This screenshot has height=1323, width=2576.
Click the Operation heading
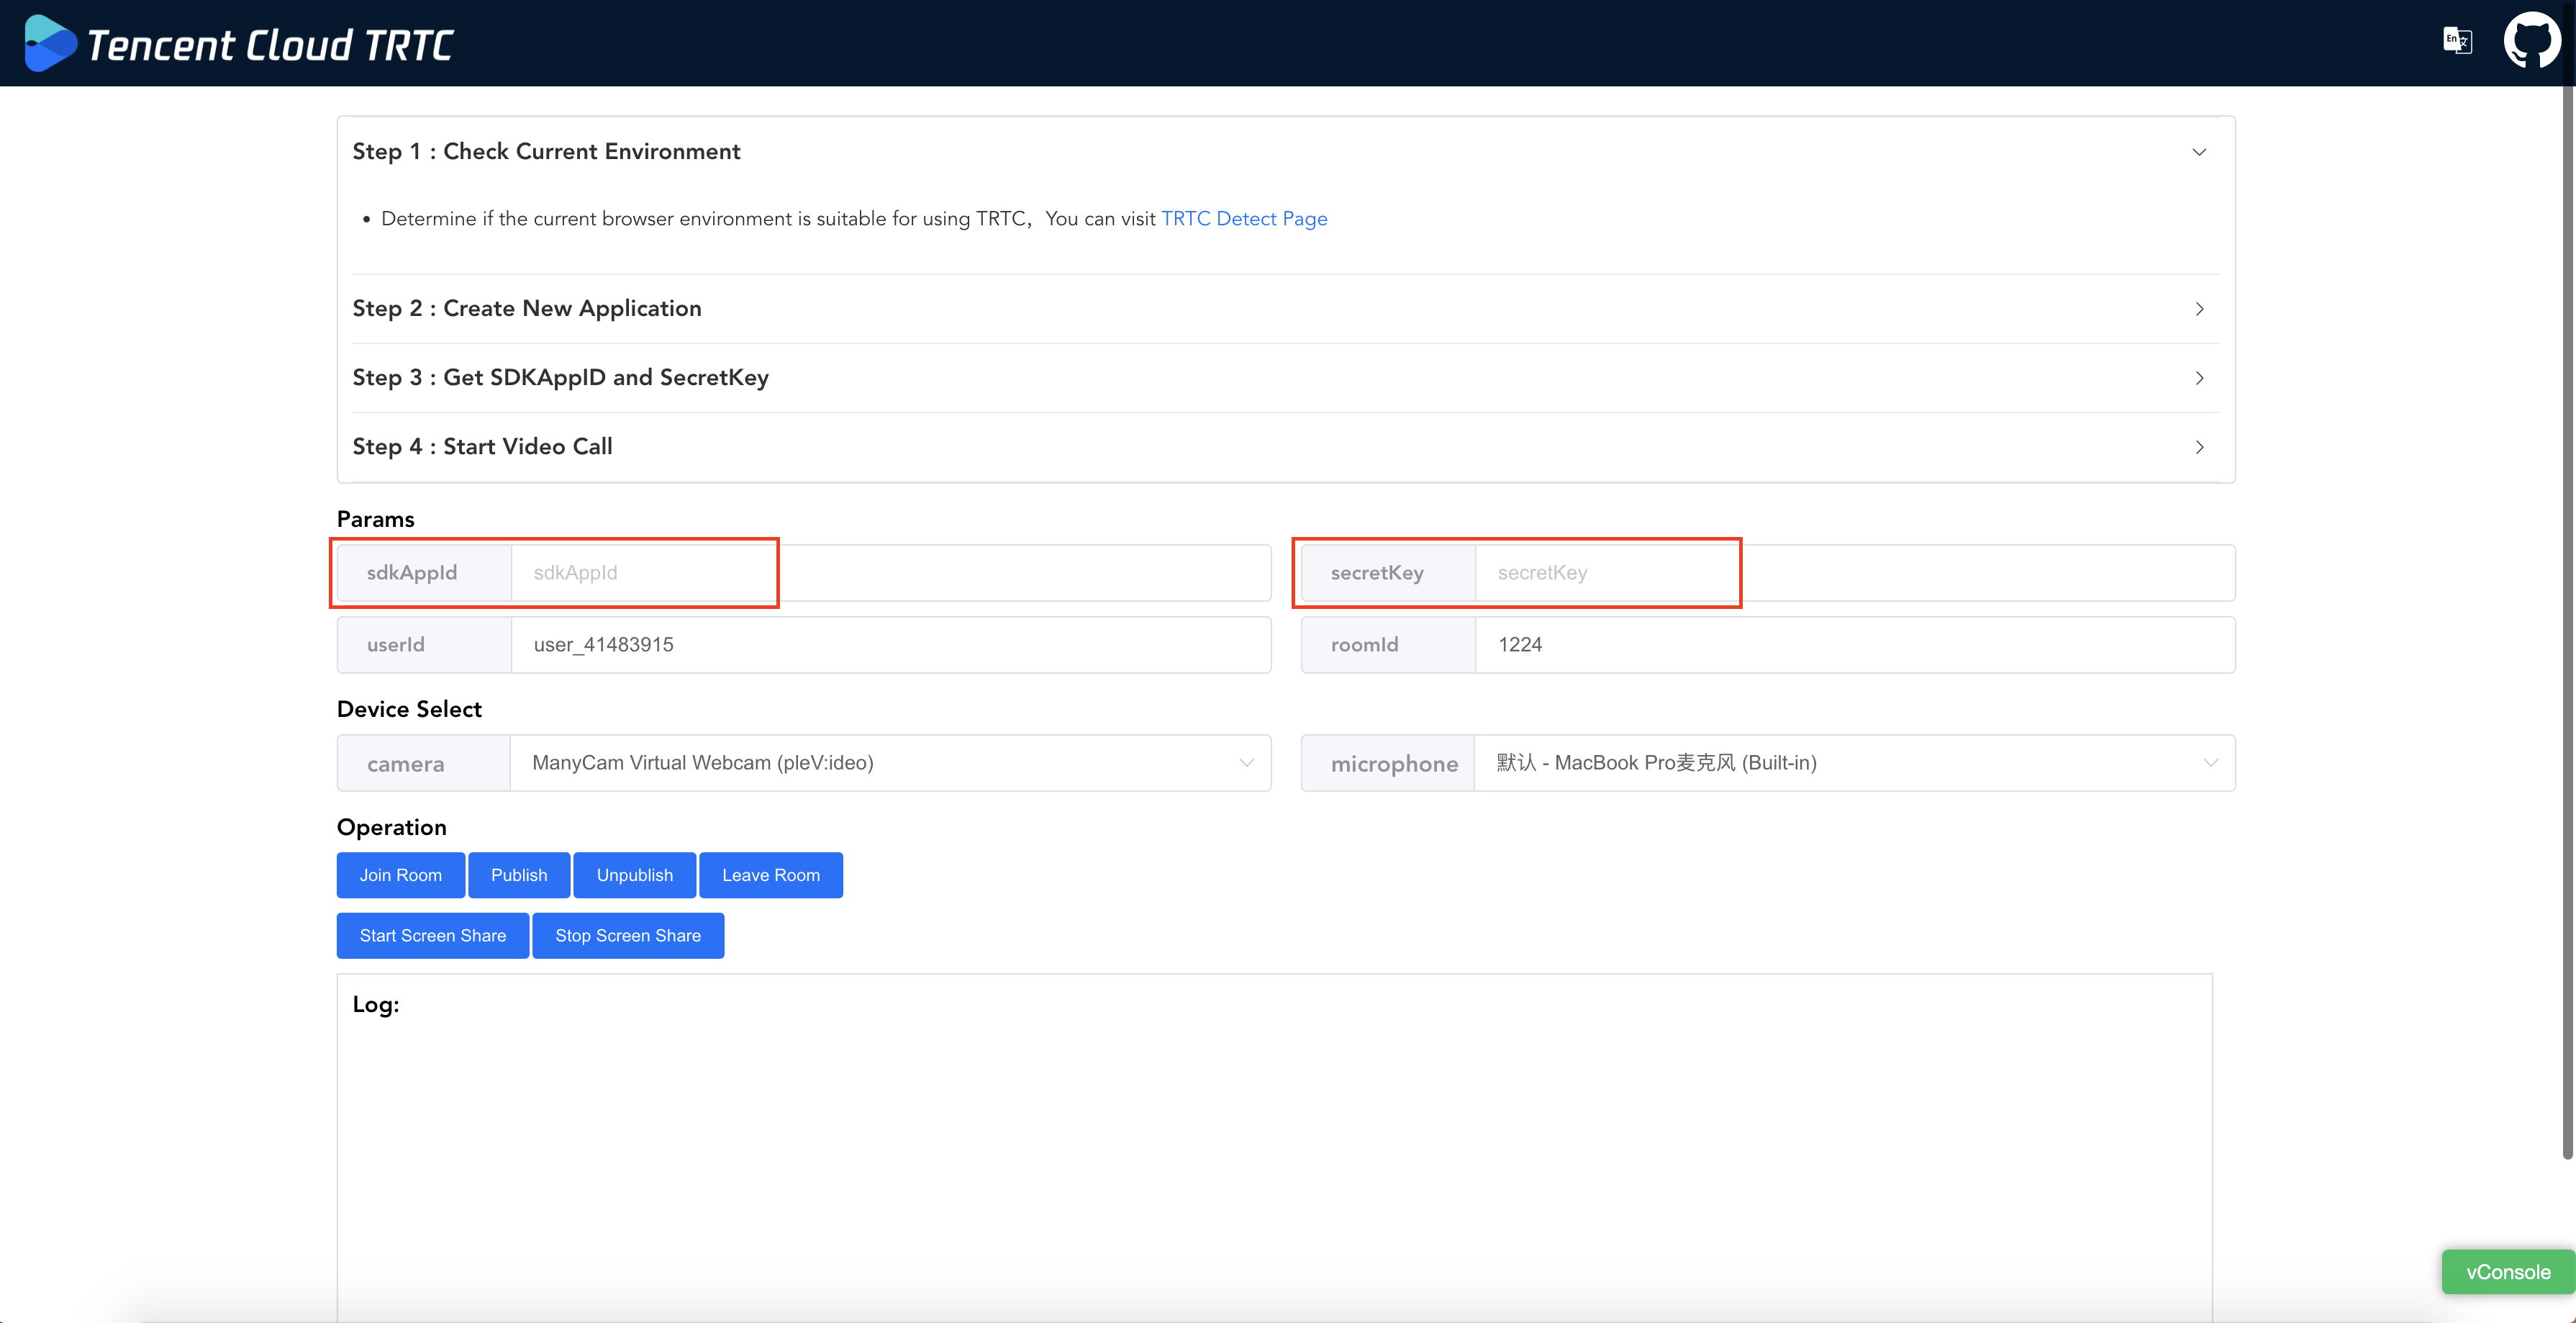(x=391, y=827)
